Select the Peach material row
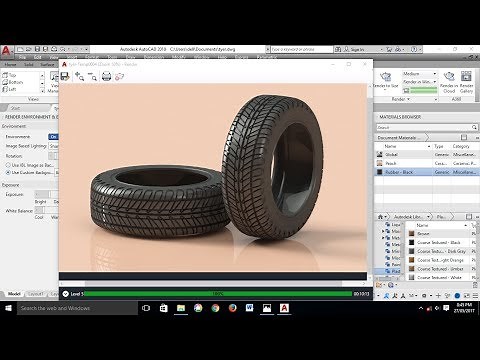 [x=426, y=163]
